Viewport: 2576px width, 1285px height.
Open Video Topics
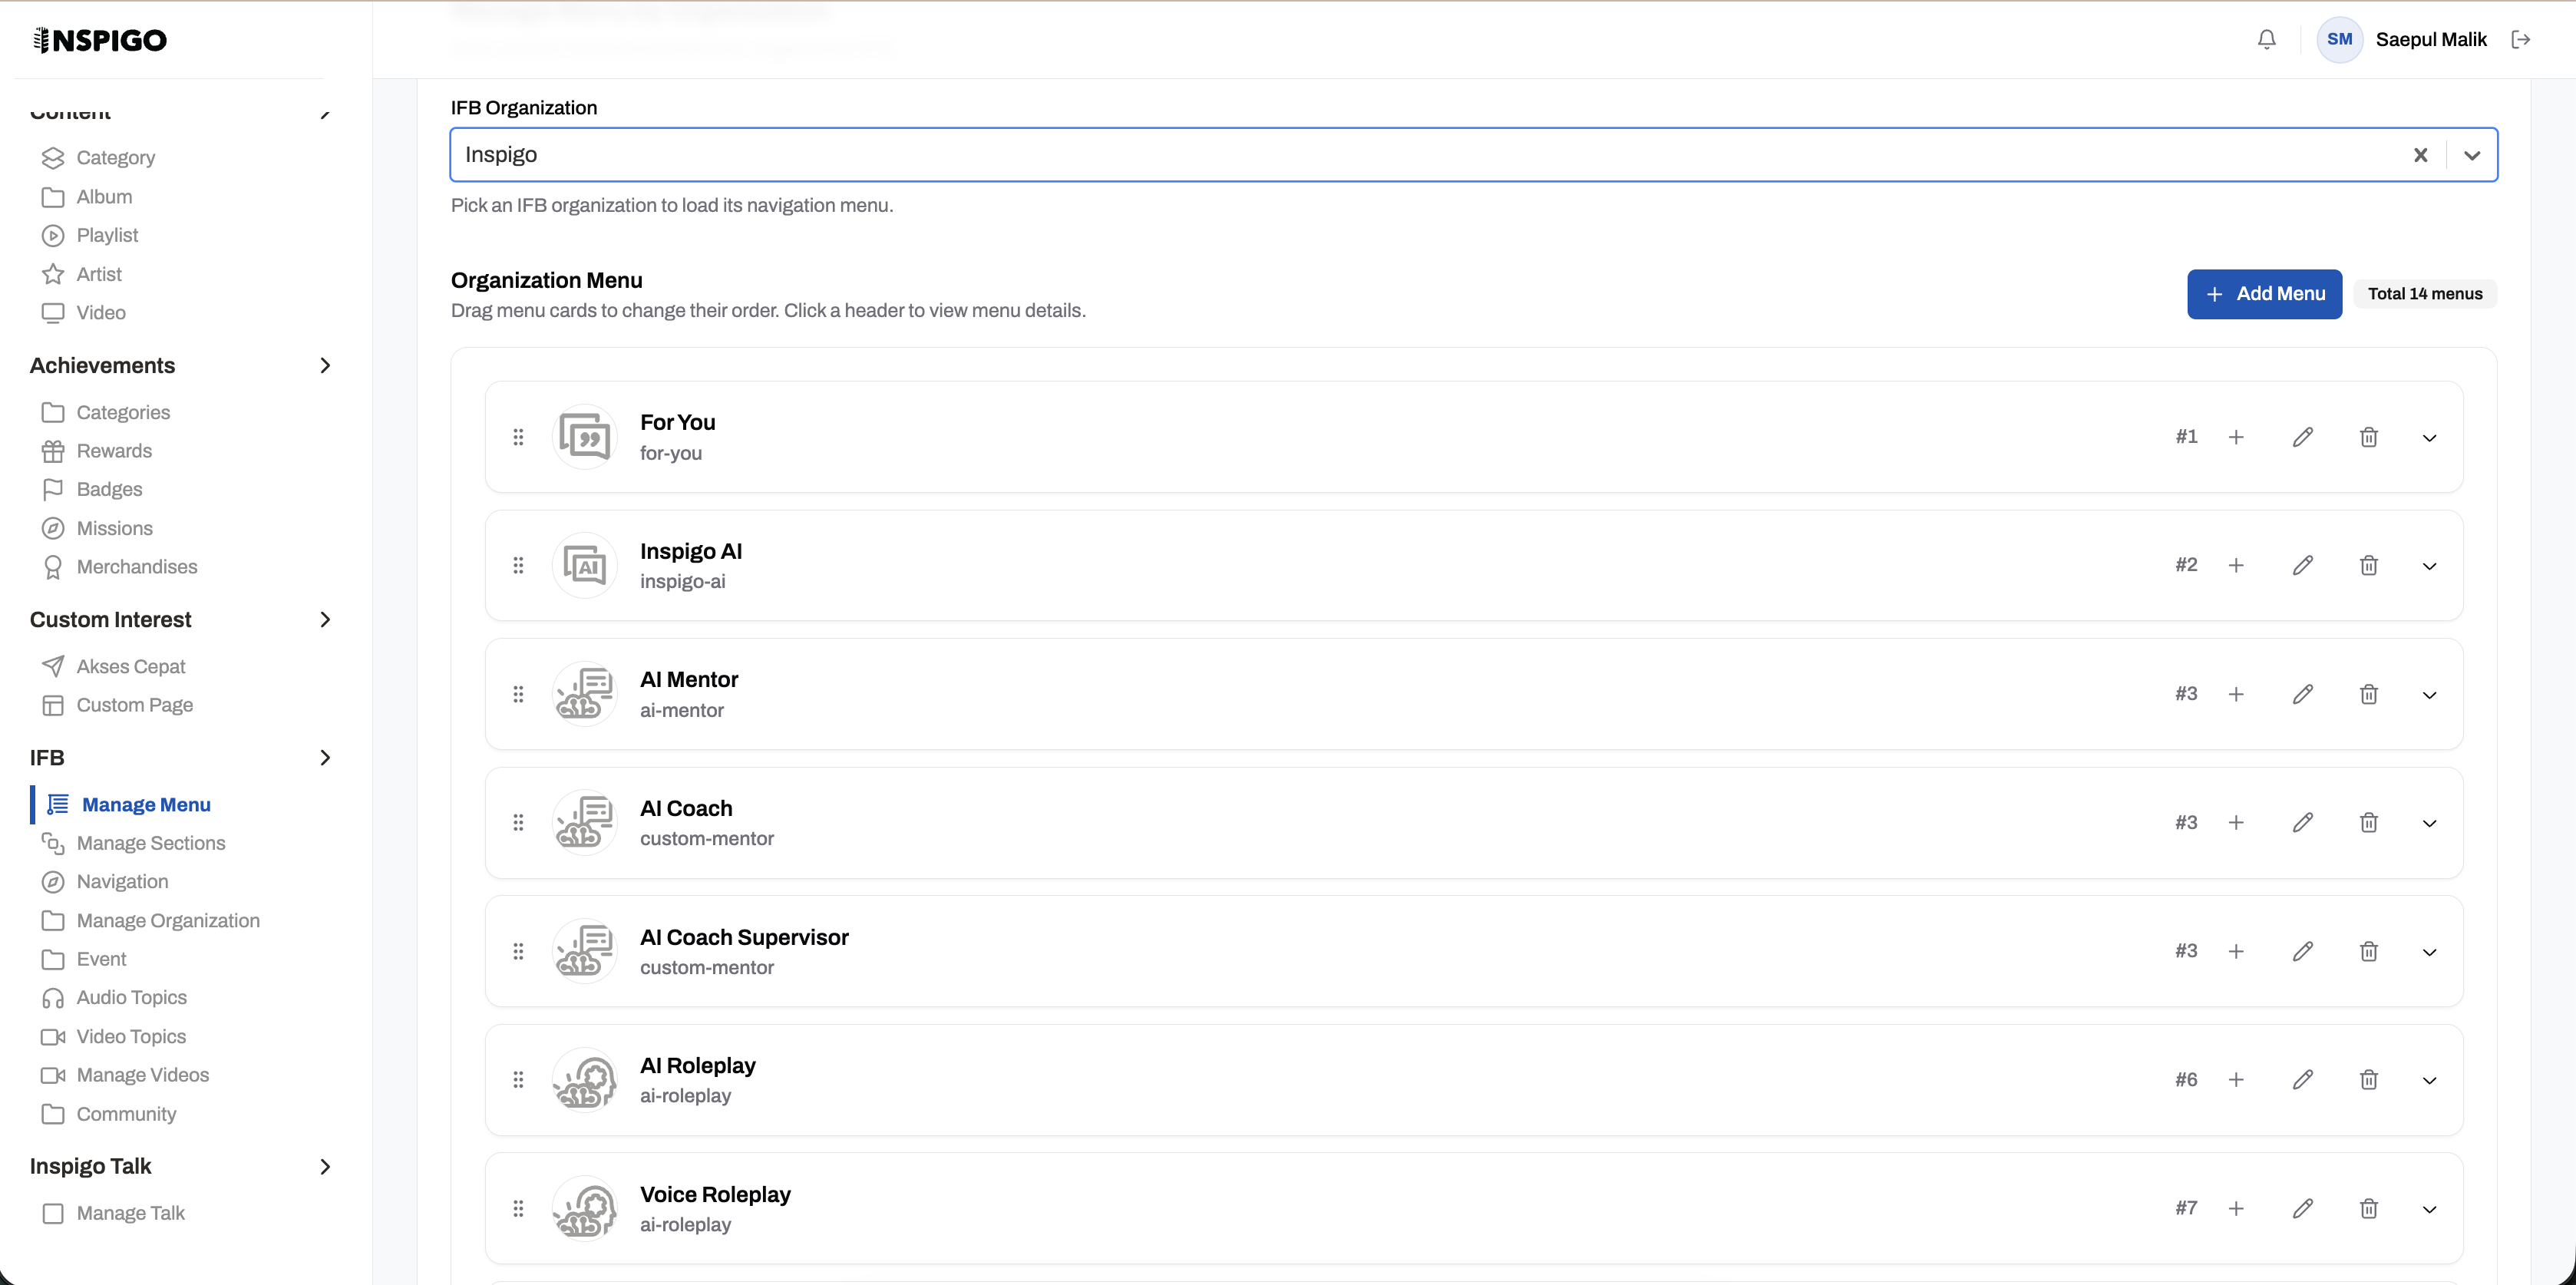pyautogui.click(x=113, y=1037)
